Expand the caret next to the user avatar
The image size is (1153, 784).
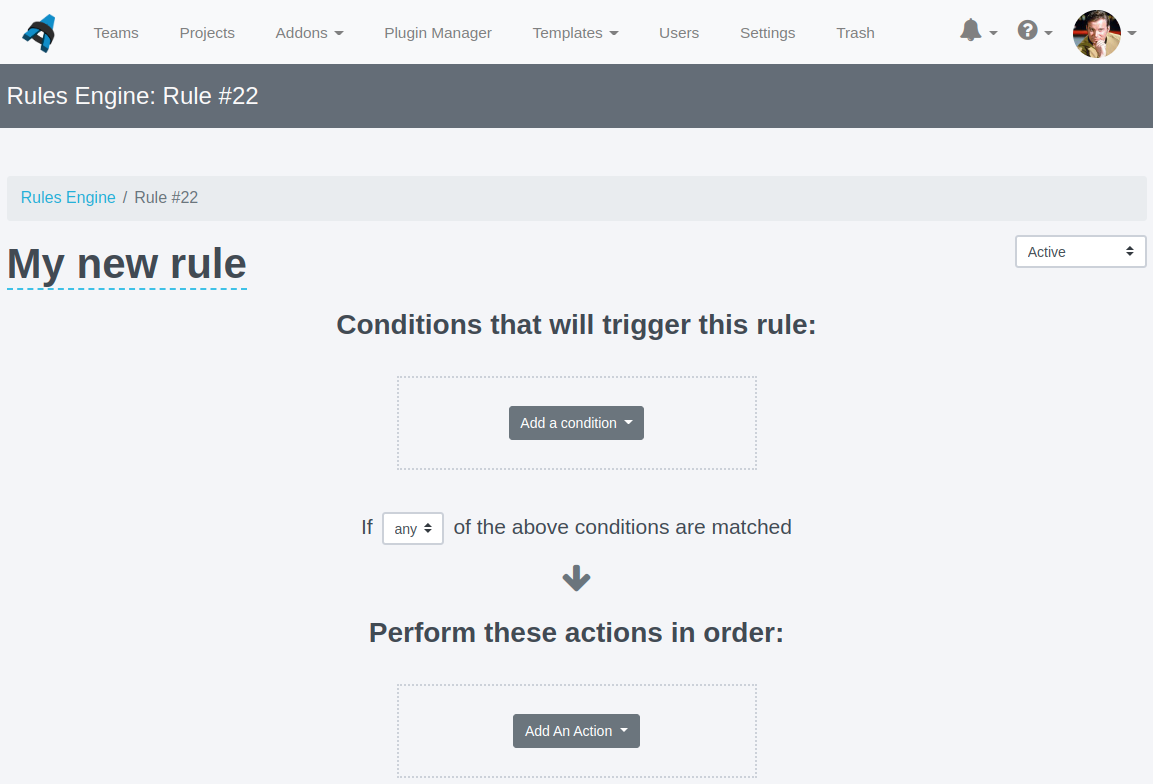click(1132, 33)
